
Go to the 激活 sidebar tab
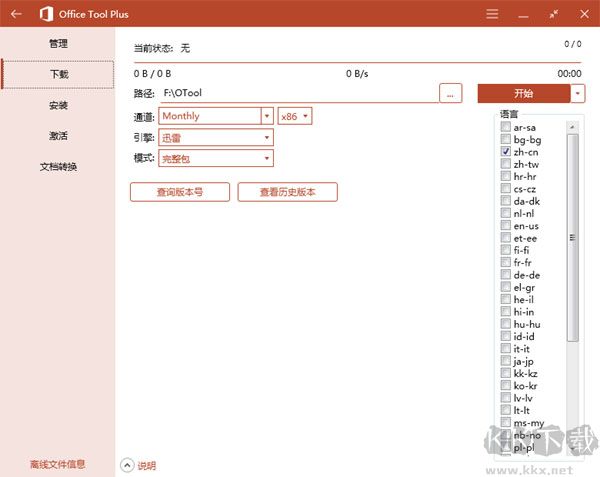click(x=58, y=136)
